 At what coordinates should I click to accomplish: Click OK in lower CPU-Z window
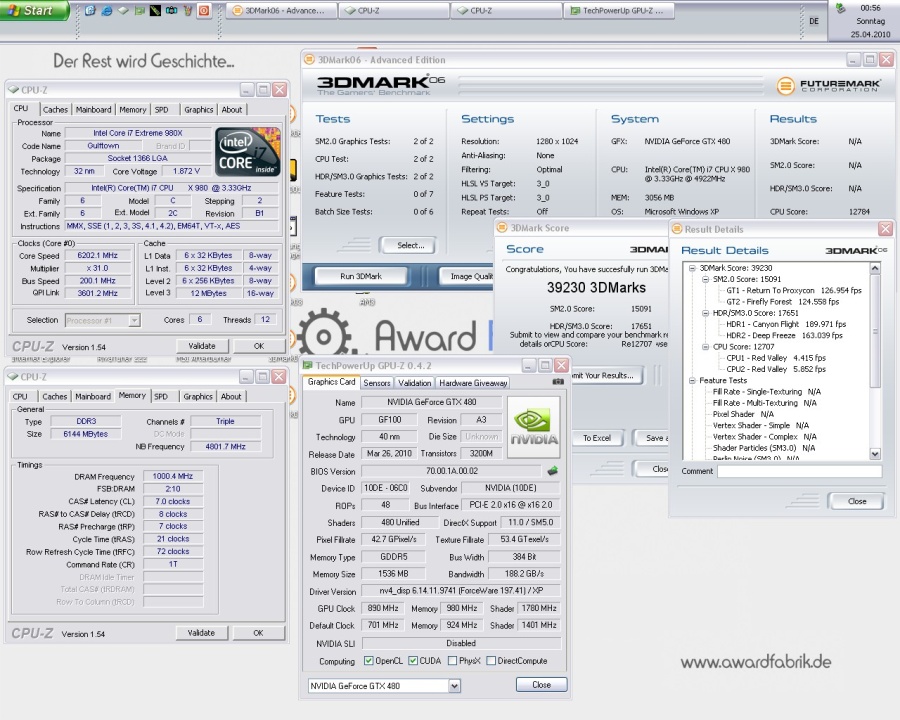(x=258, y=633)
